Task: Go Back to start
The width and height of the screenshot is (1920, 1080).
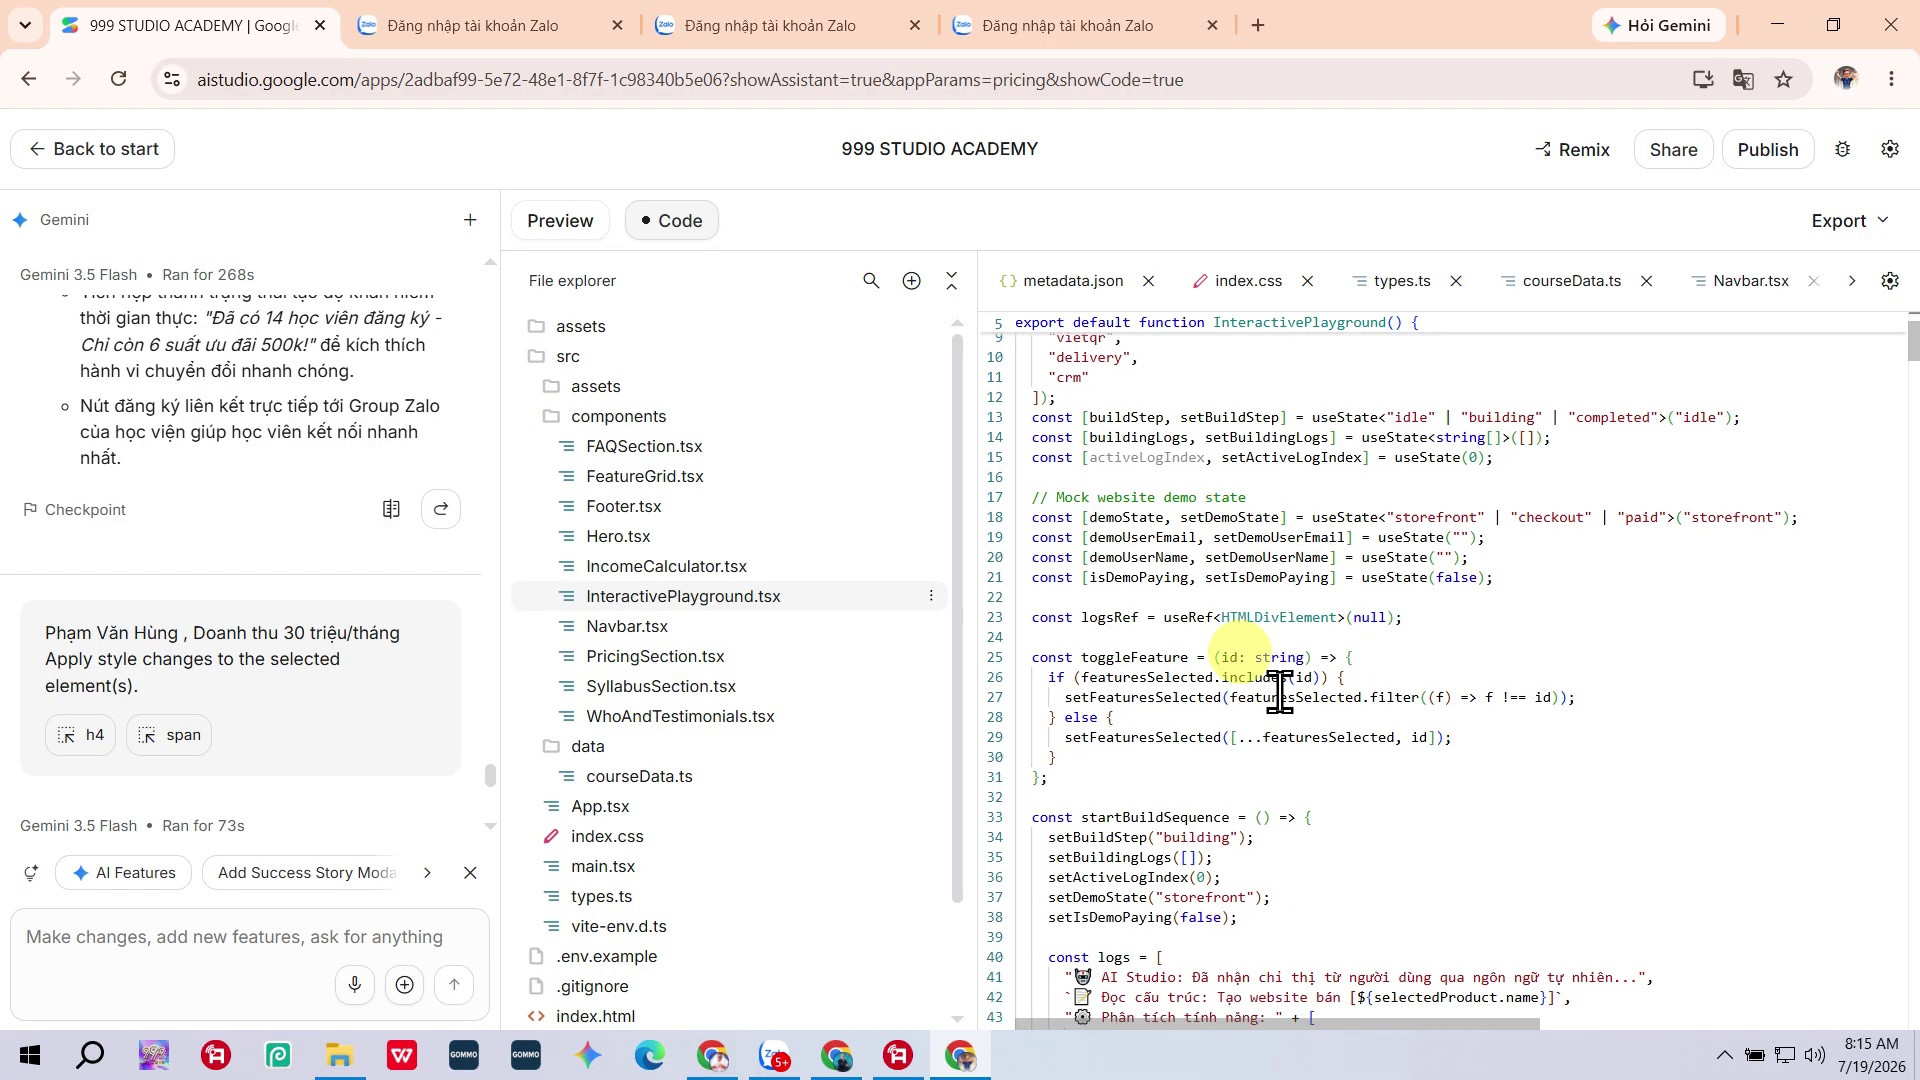Action: click(93, 149)
